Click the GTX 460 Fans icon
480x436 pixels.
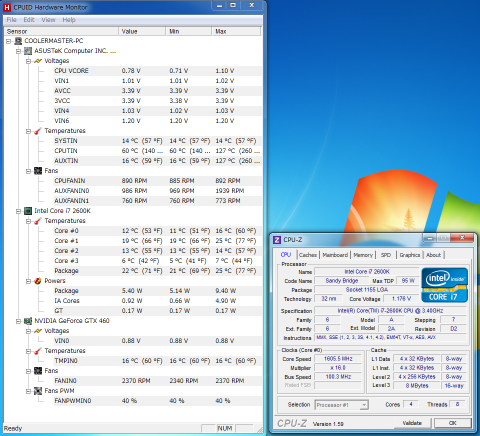38,371
